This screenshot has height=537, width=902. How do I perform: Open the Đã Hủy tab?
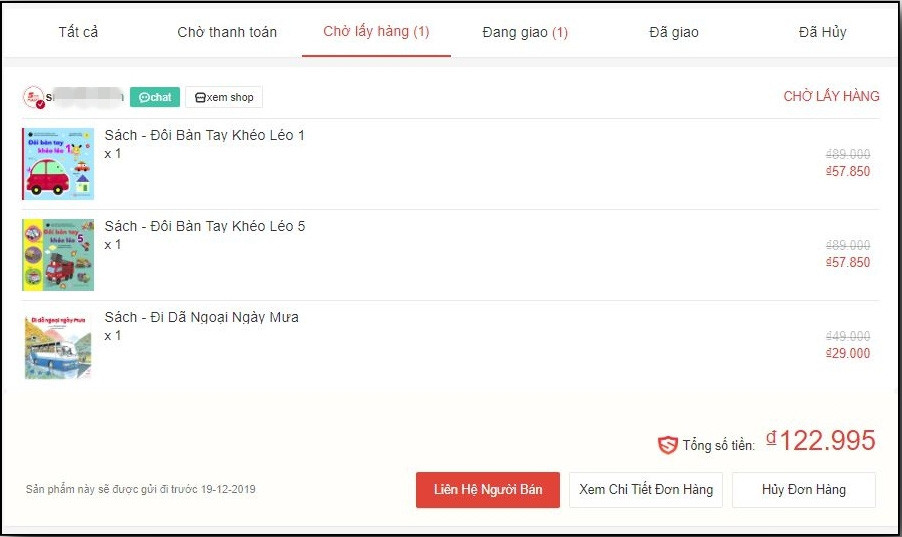pos(822,32)
